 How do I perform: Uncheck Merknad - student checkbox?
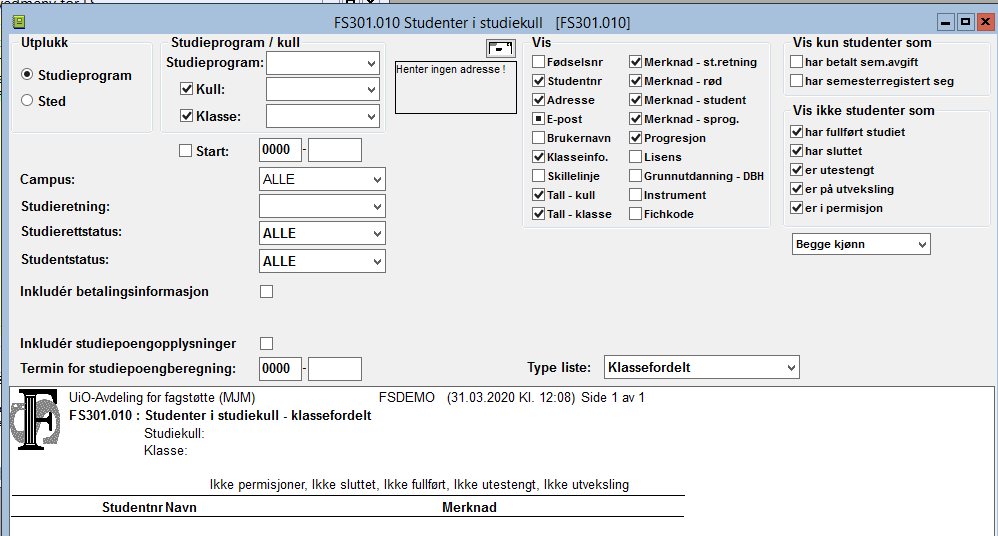pyautogui.click(x=635, y=100)
